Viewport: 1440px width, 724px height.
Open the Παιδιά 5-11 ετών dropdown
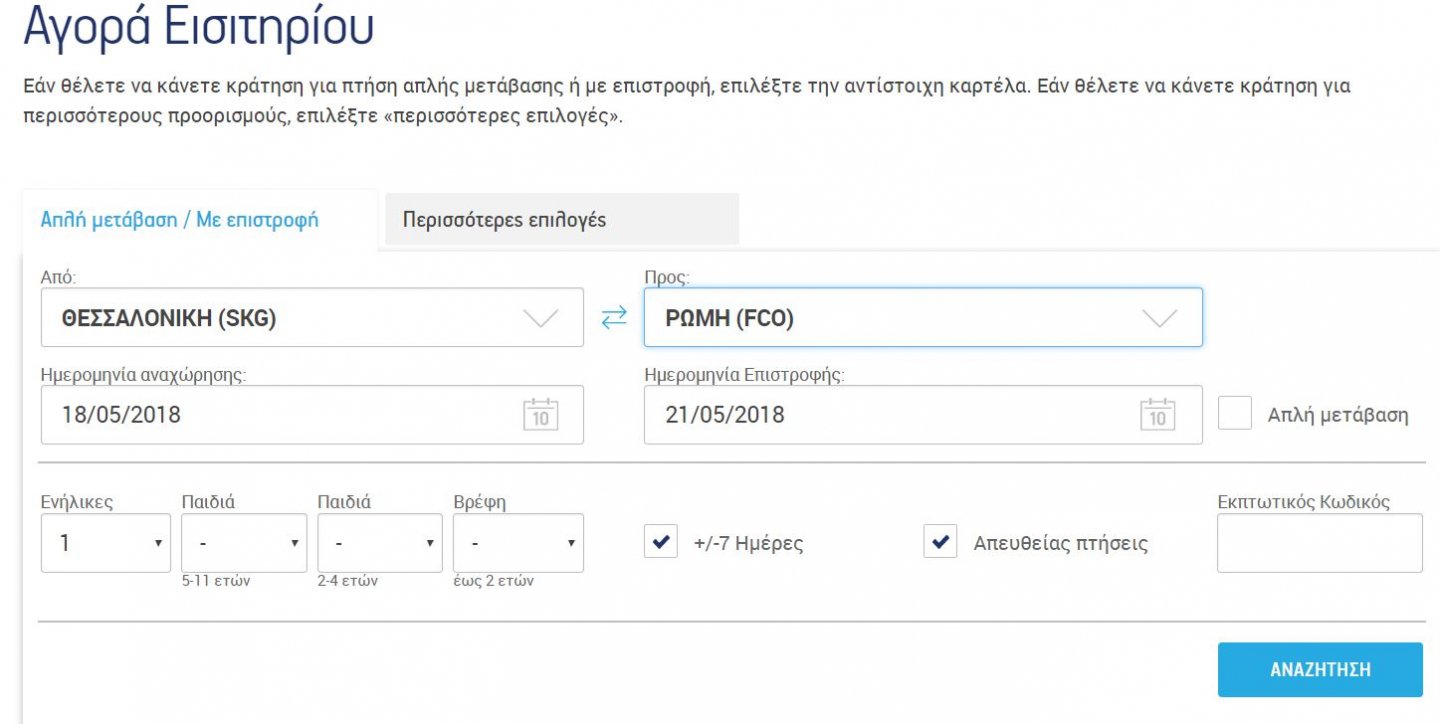243,543
